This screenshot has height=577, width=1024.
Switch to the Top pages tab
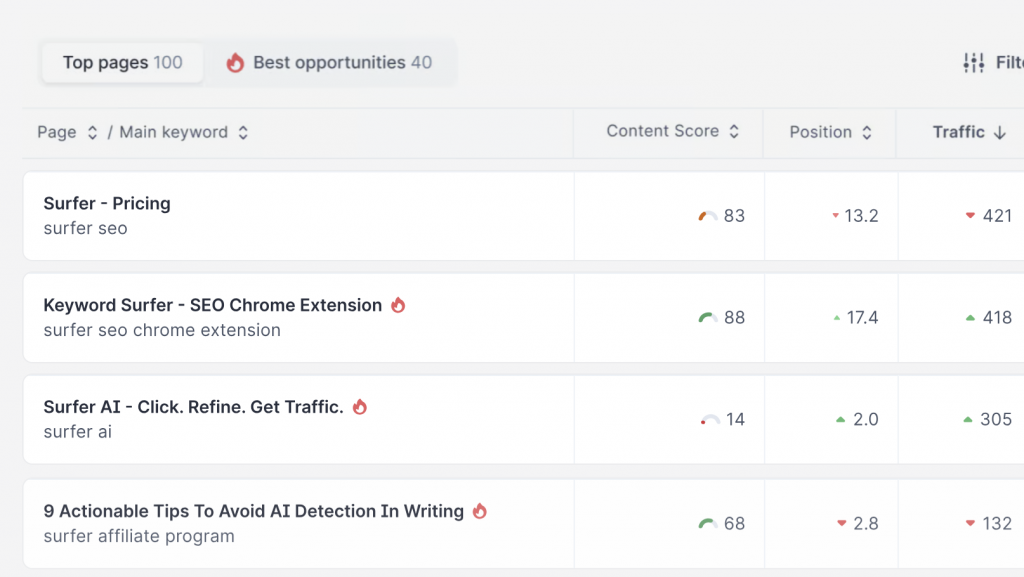(x=122, y=63)
